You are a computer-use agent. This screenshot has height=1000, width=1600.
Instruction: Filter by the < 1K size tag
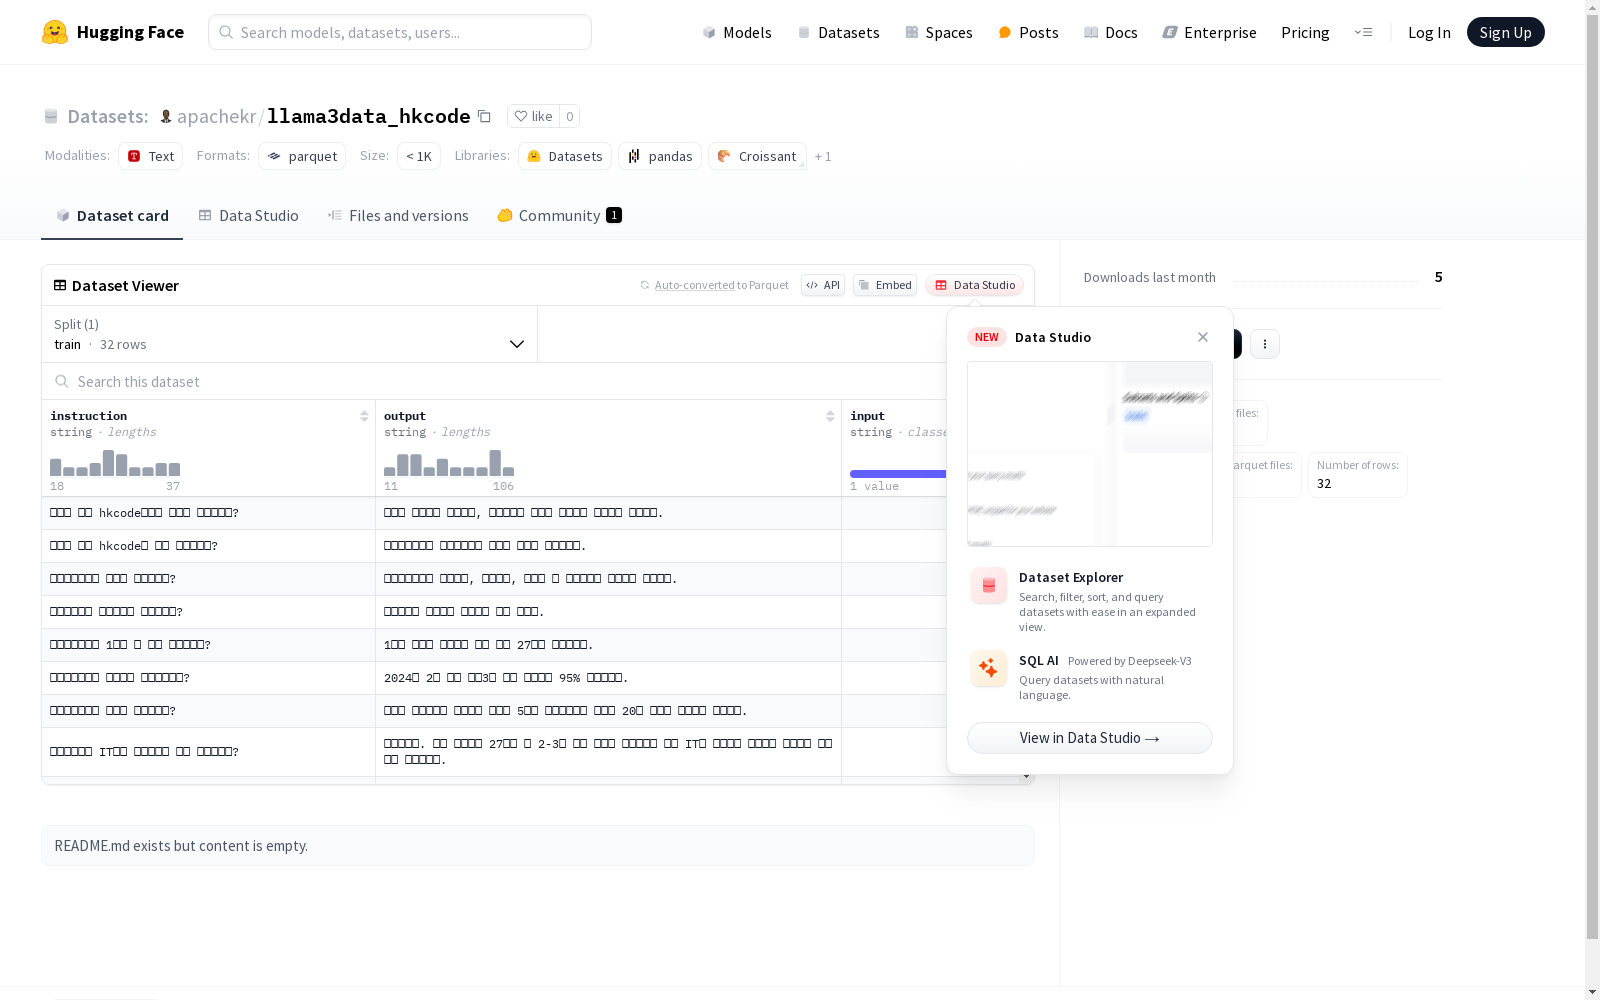[419, 156]
